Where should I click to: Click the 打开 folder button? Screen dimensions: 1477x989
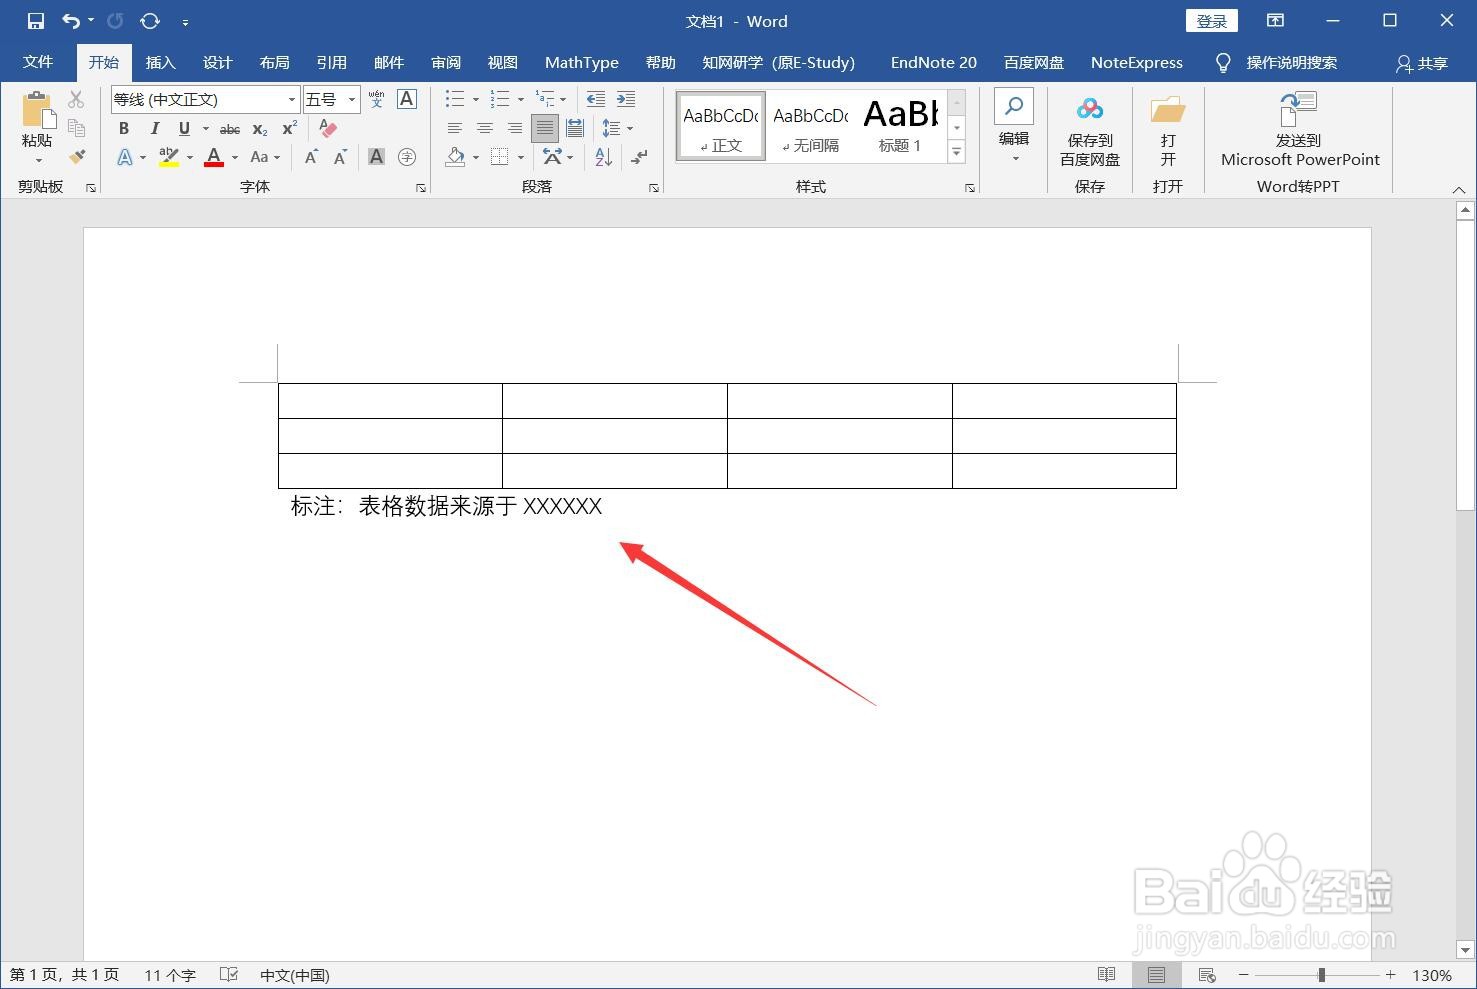[1168, 132]
